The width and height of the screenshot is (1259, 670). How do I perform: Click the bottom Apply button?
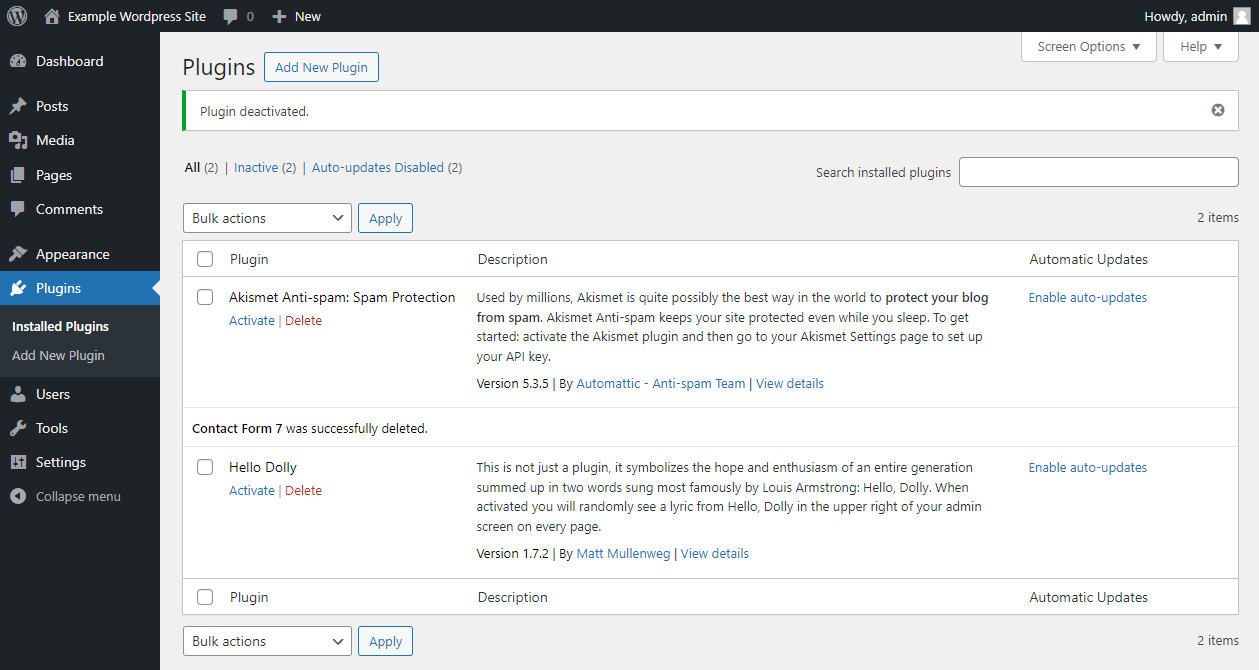click(x=385, y=641)
